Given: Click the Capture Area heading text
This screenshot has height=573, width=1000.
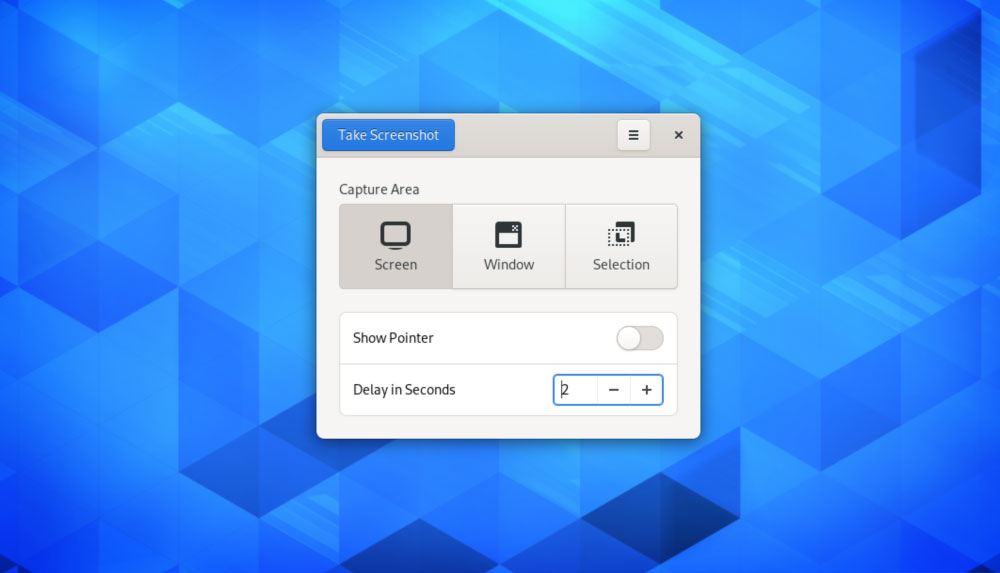Looking at the screenshot, I should [379, 190].
